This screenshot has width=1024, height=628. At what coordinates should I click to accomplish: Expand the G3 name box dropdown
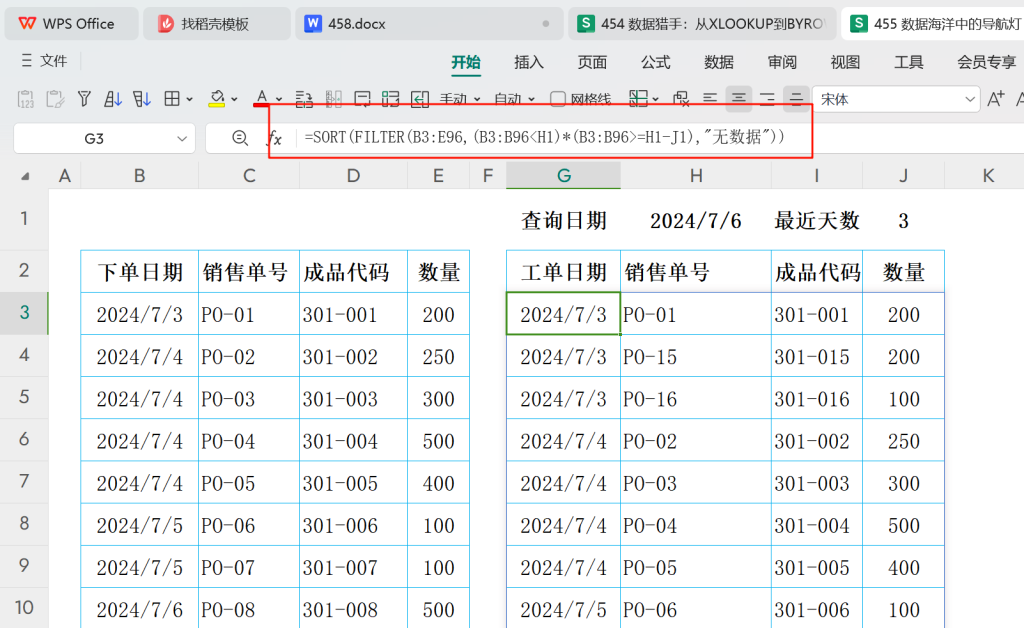[x=182, y=138]
